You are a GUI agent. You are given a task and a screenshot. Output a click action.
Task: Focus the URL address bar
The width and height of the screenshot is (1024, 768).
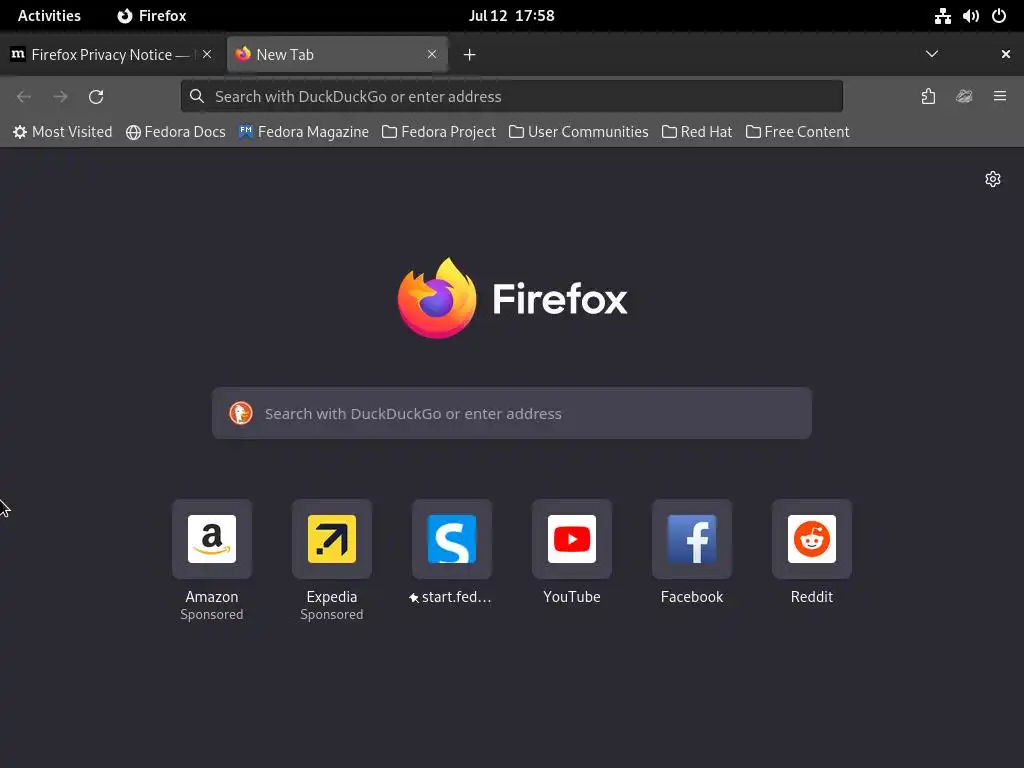click(511, 97)
